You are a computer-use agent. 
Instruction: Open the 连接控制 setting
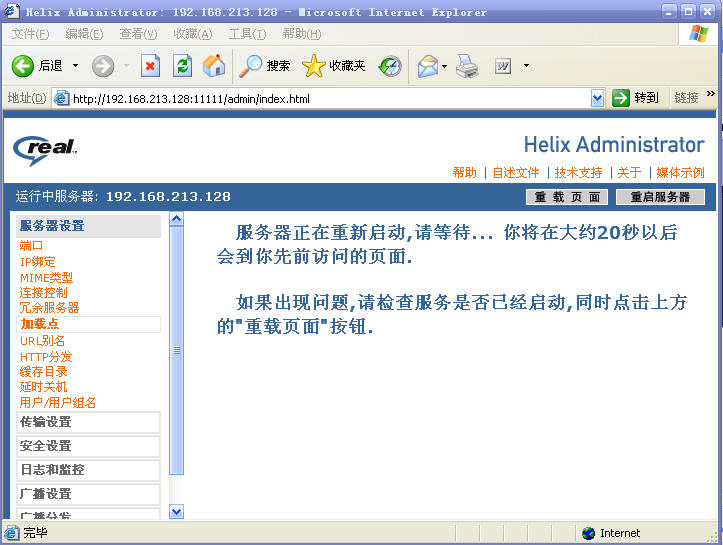pos(43,292)
